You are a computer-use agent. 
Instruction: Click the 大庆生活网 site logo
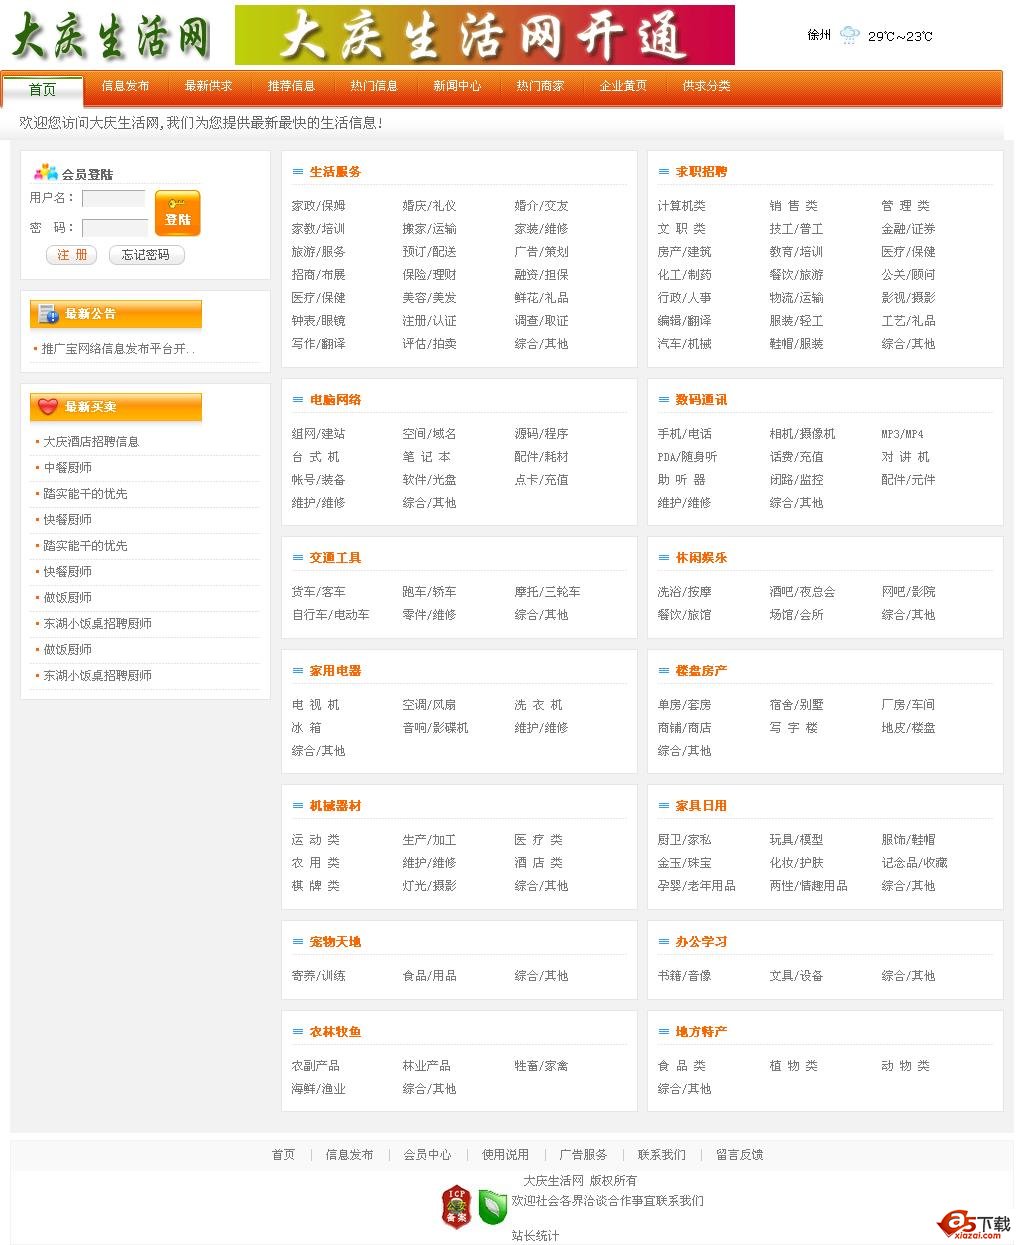click(110, 36)
